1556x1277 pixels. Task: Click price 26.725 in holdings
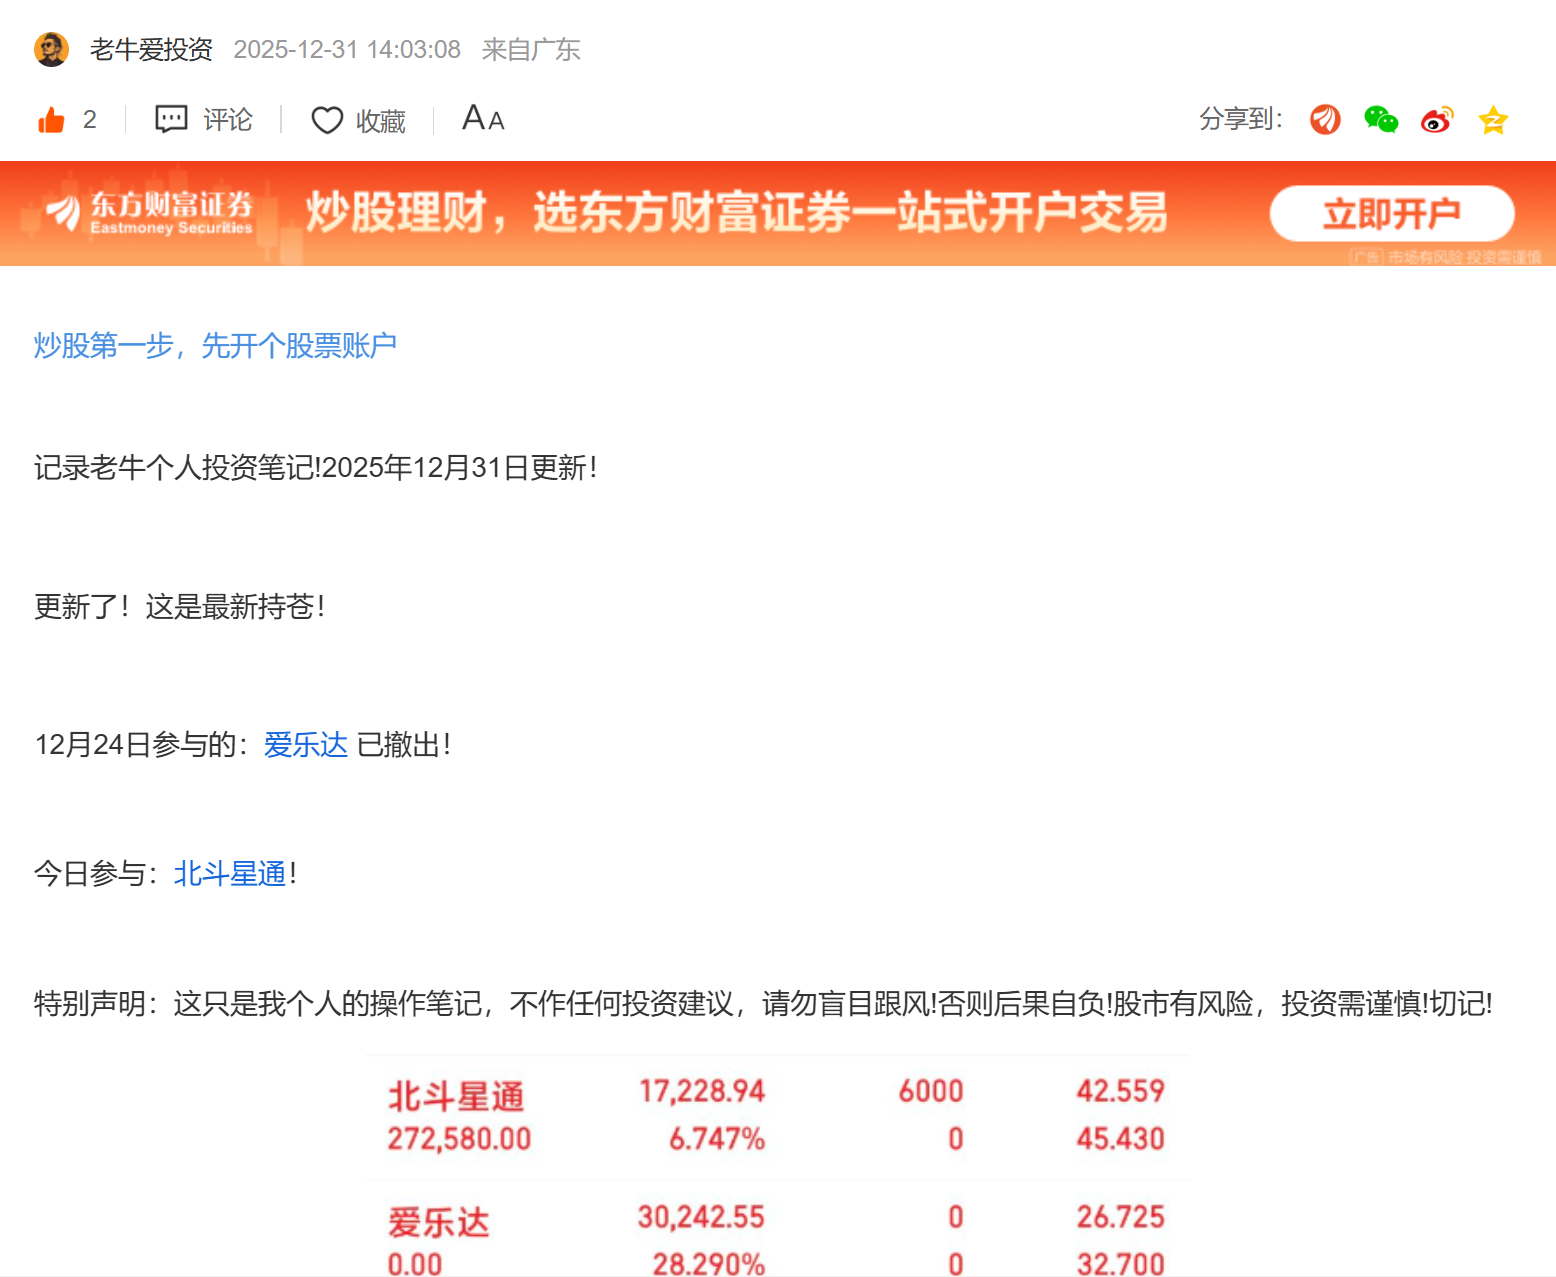[x=1121, y=1217]
